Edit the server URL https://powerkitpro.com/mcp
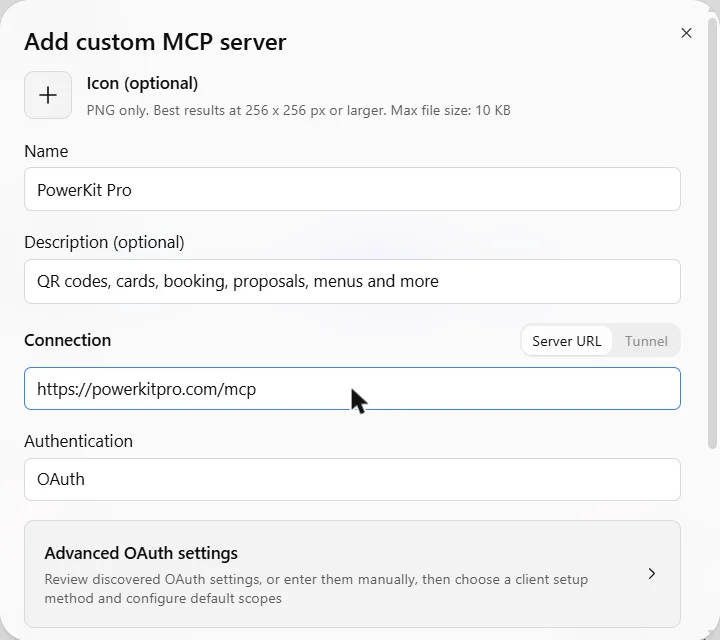The image size is (720, 640). coord(352,388)
